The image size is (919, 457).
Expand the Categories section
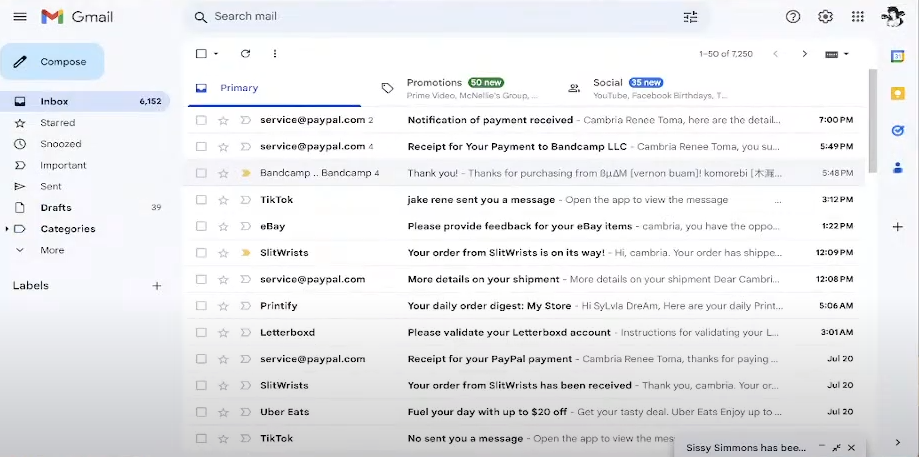[7, 229]
